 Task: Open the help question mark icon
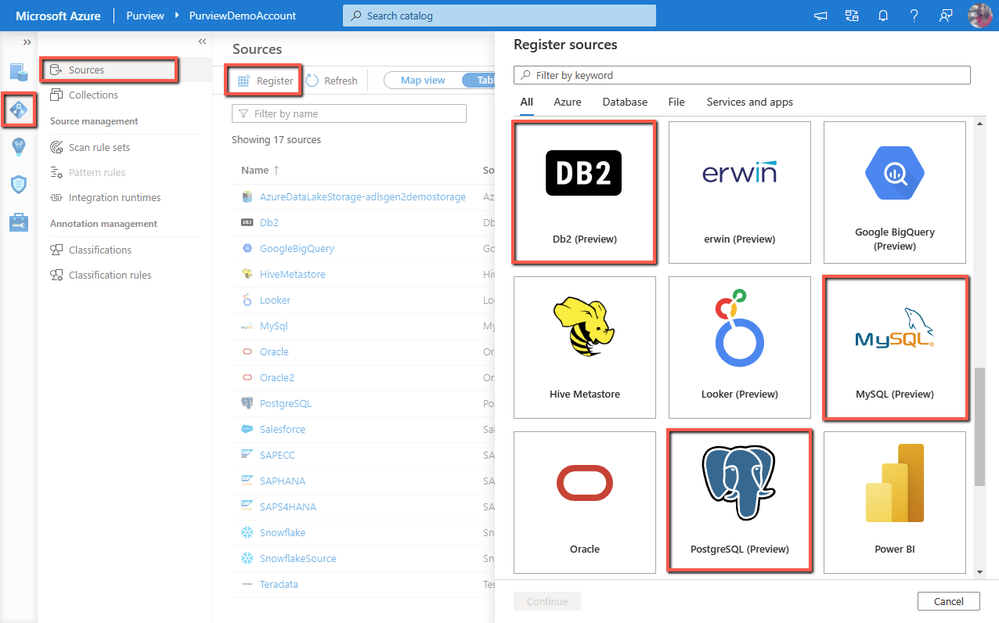pos(914,15)
